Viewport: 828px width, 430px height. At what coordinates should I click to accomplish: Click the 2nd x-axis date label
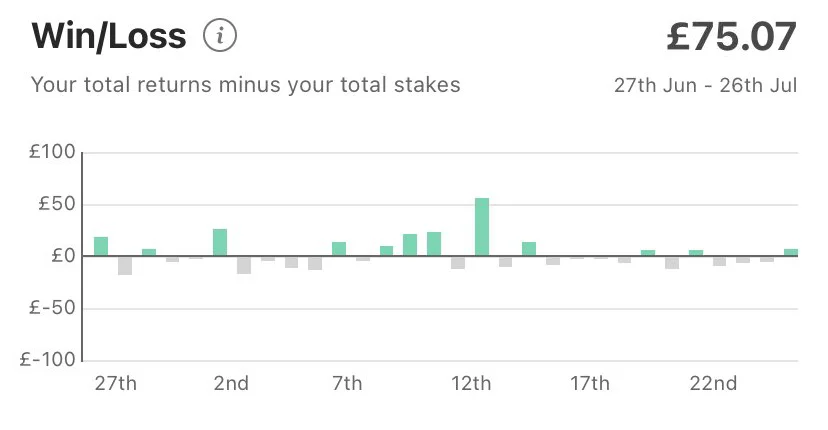[231, 384]
